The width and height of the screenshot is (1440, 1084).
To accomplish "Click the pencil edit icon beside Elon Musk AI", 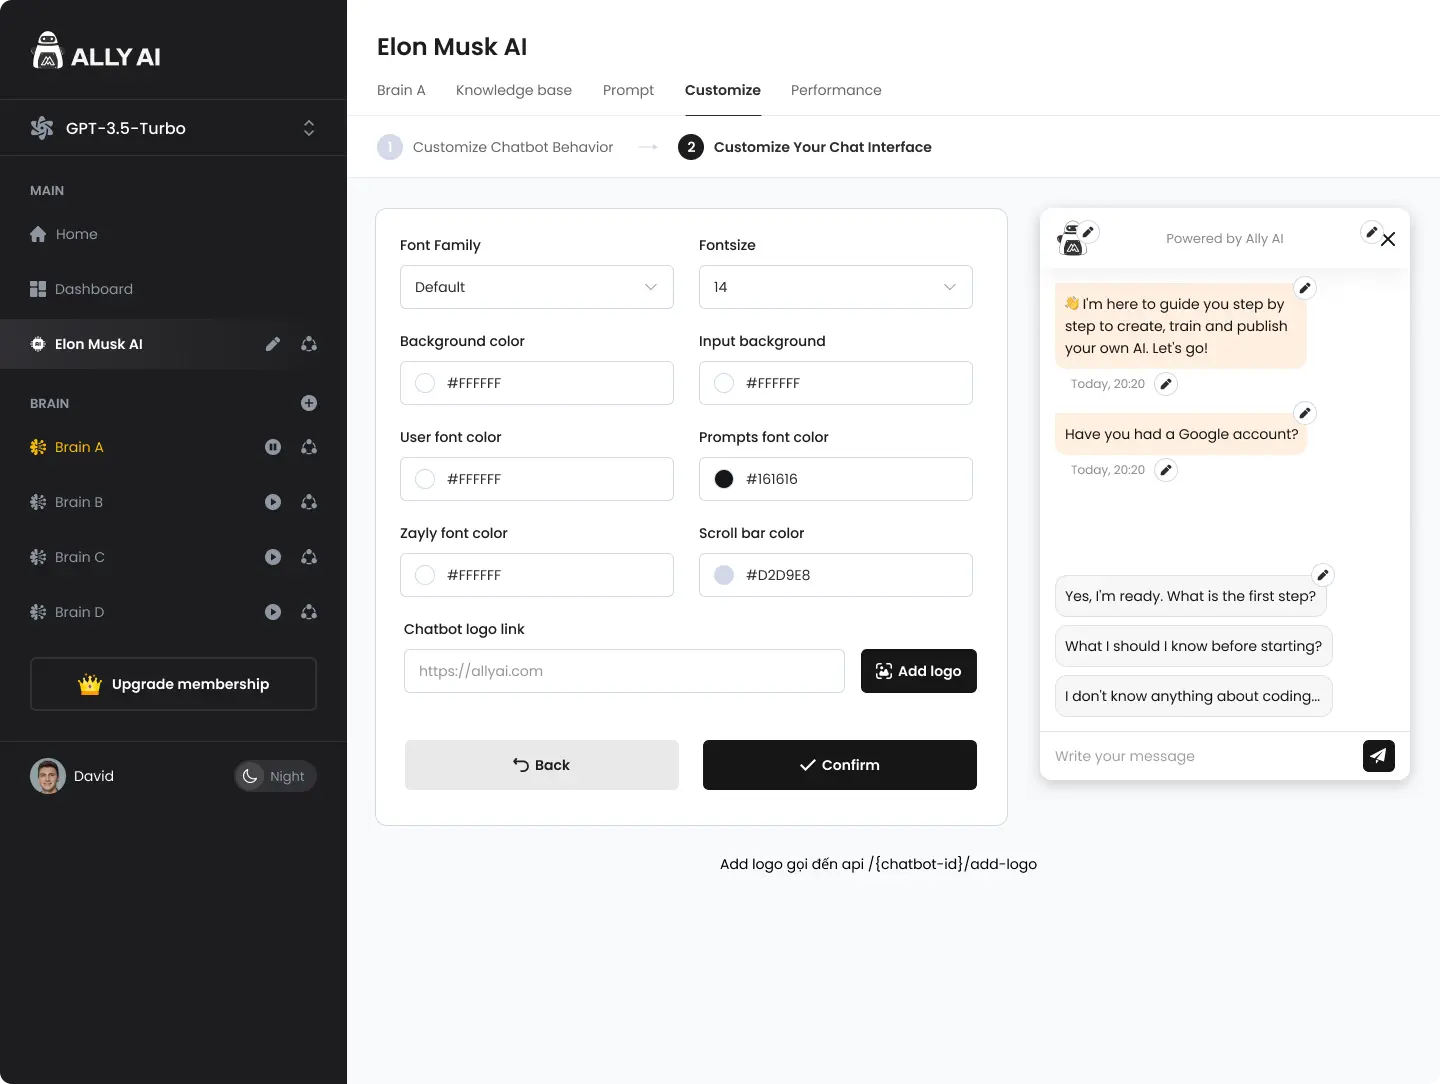I will 273,344.
